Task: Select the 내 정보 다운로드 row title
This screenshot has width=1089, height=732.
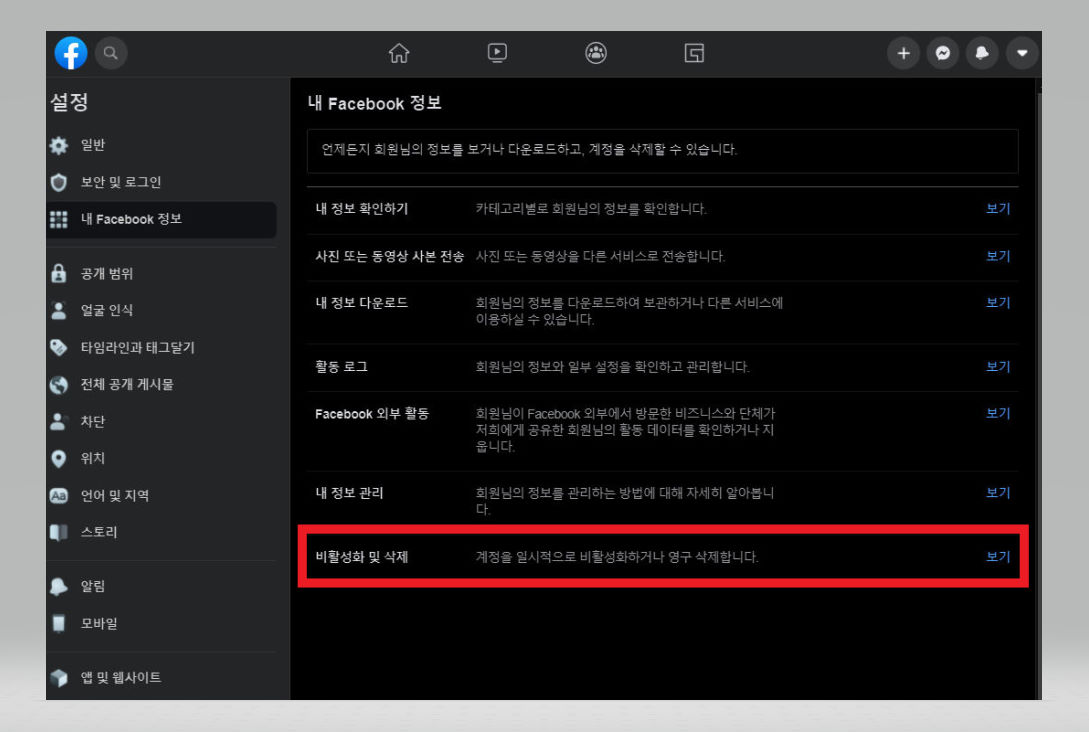Action: pos(362,303)
